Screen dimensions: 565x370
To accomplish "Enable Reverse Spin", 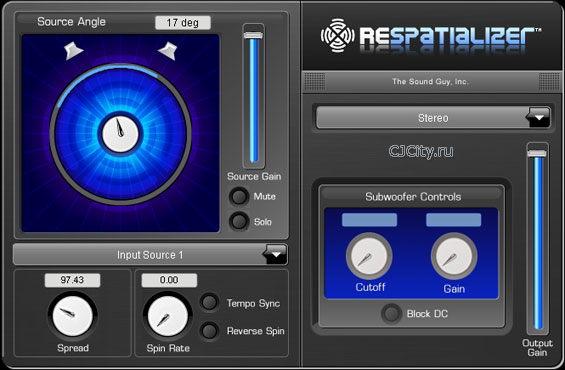I will point(209,331).
